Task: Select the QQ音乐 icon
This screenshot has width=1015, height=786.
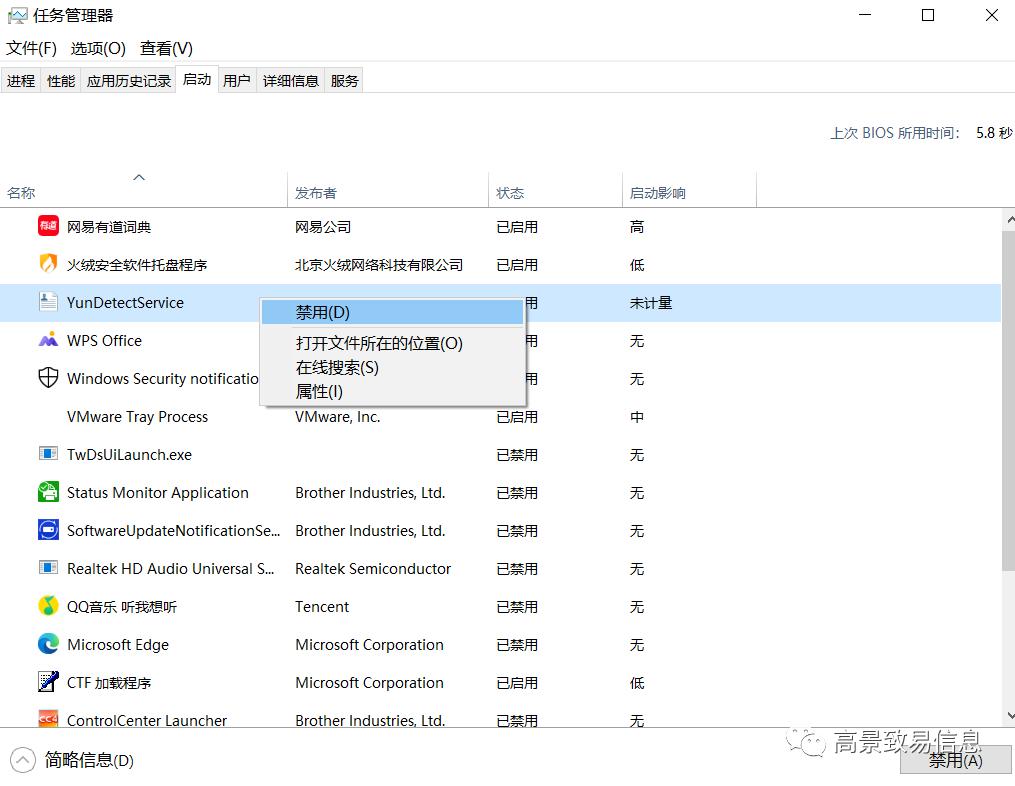Action: 47,606
